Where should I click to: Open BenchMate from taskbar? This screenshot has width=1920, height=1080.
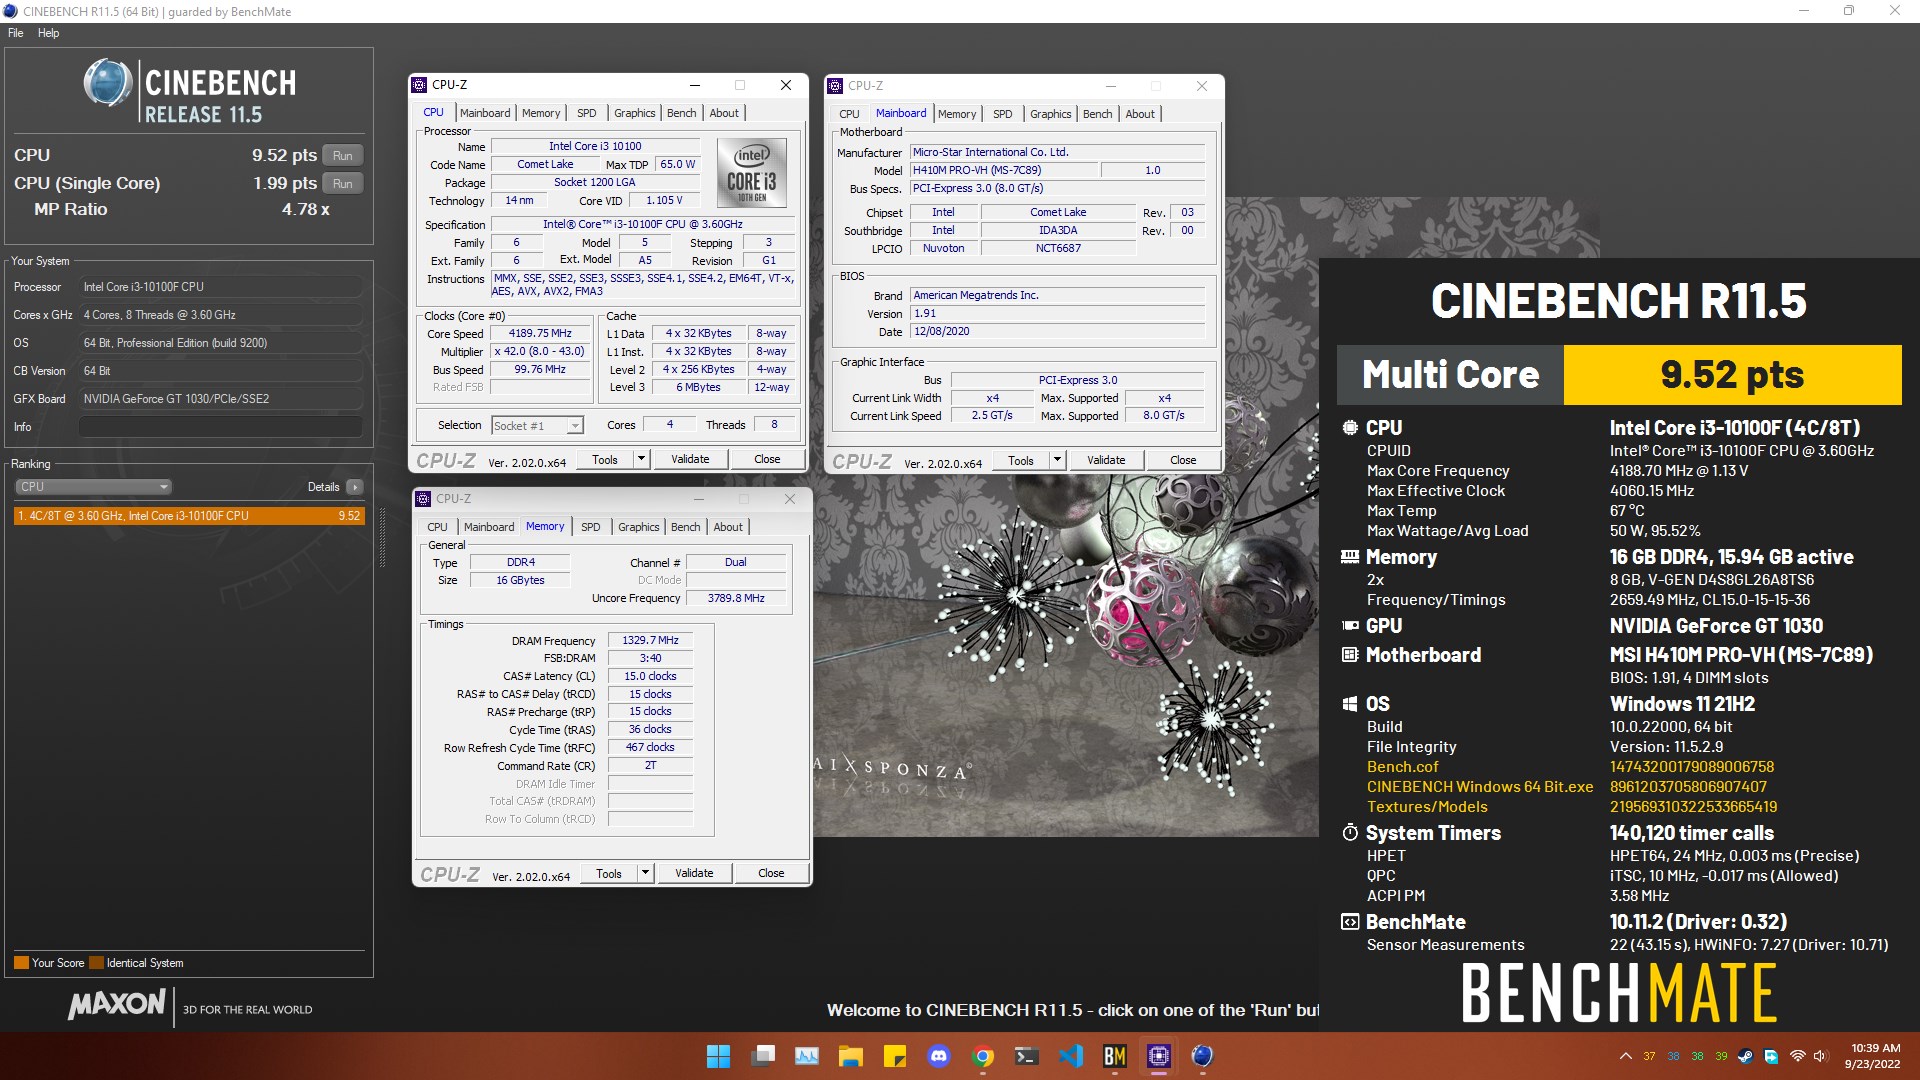pyautogui.click(x=1115, y=1056)
